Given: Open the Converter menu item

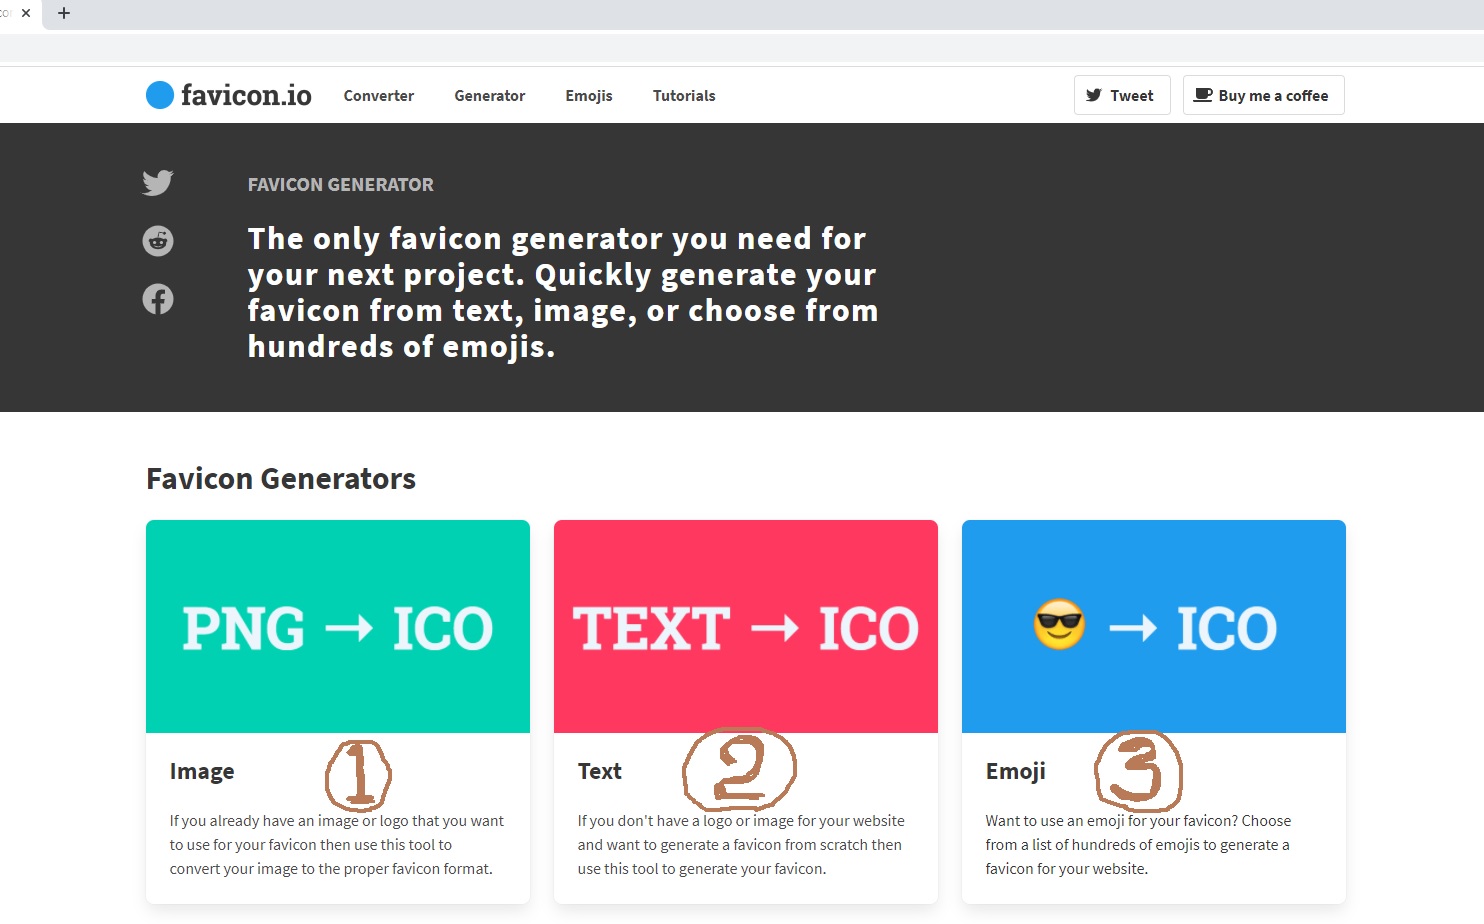Looking at the screenshot, I should [379, 96].
